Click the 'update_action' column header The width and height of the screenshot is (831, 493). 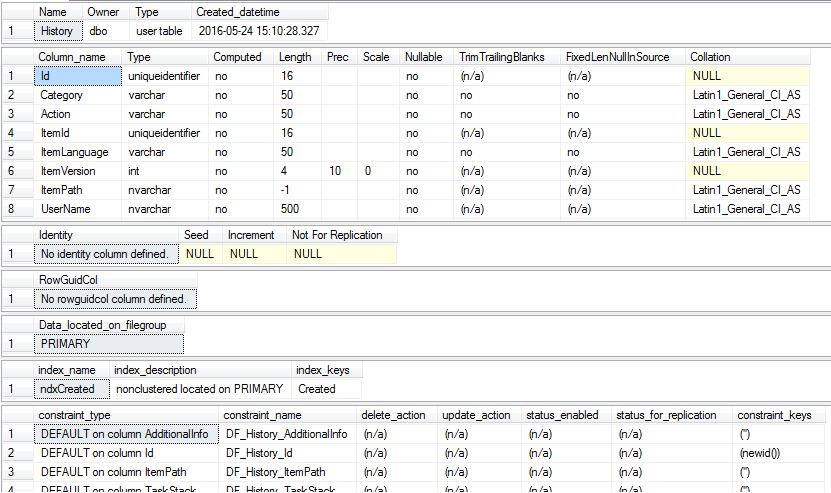pyautogui.click(x=480, y=415)
